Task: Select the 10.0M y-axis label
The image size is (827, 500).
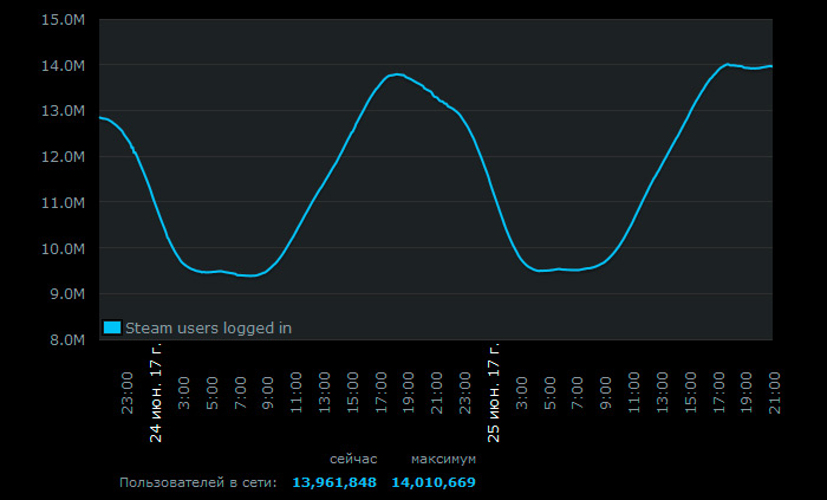Action: pyautogui.click(x=64, y=249)
